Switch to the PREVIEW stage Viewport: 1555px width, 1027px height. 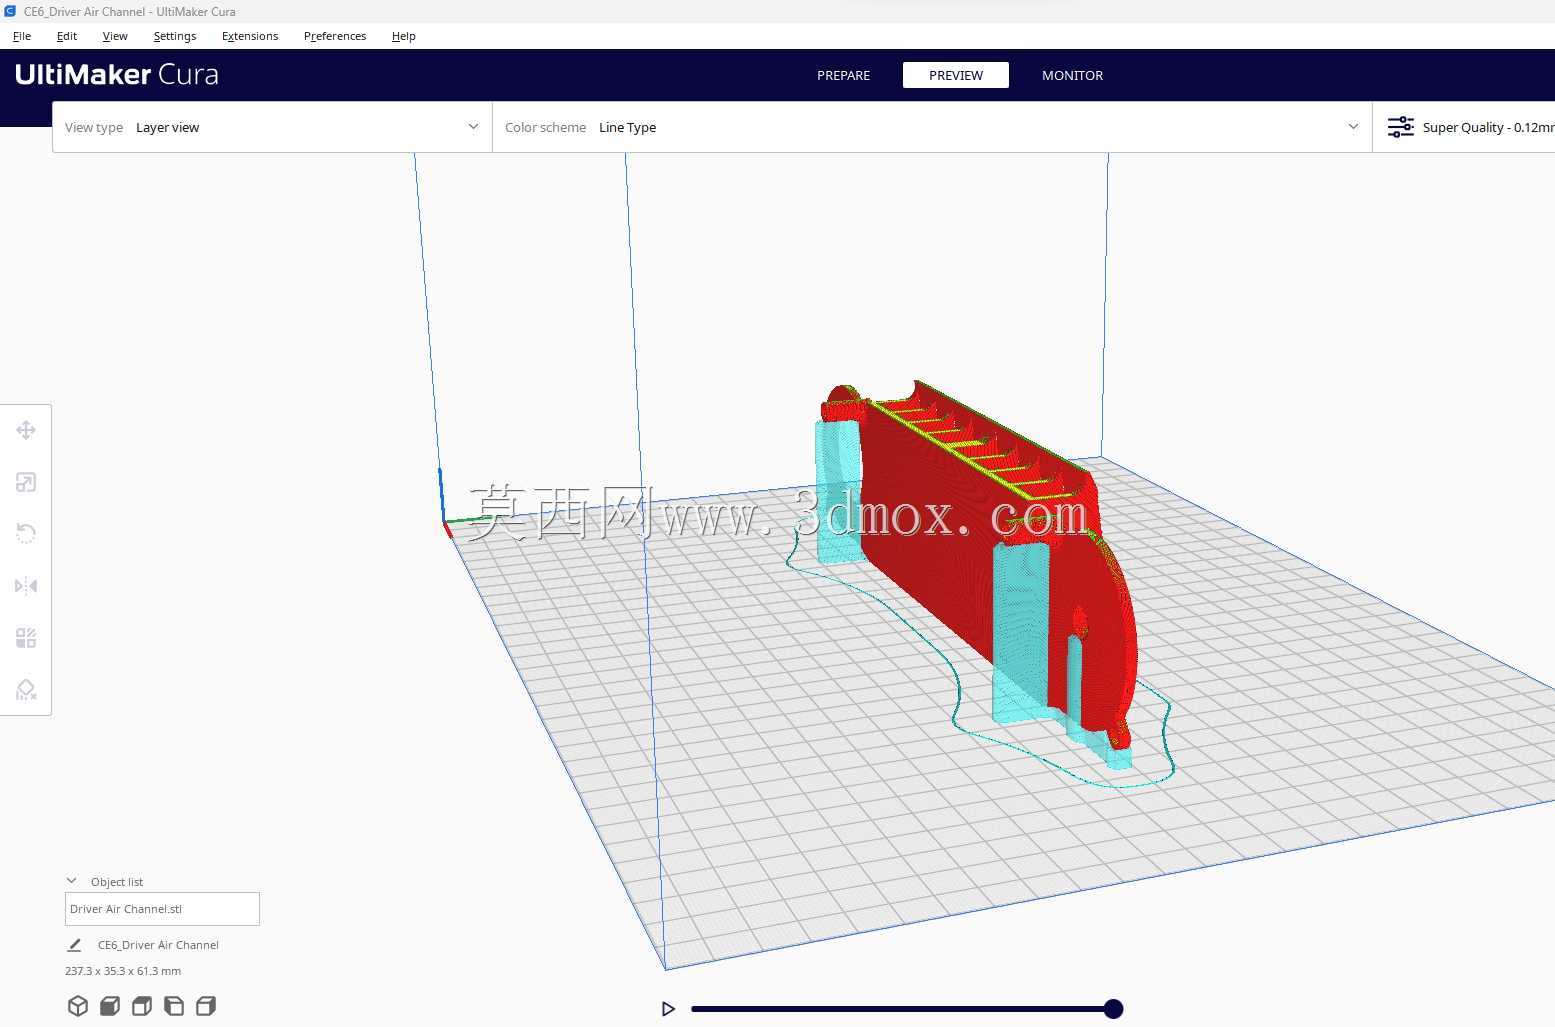click(x=956, y=75)
